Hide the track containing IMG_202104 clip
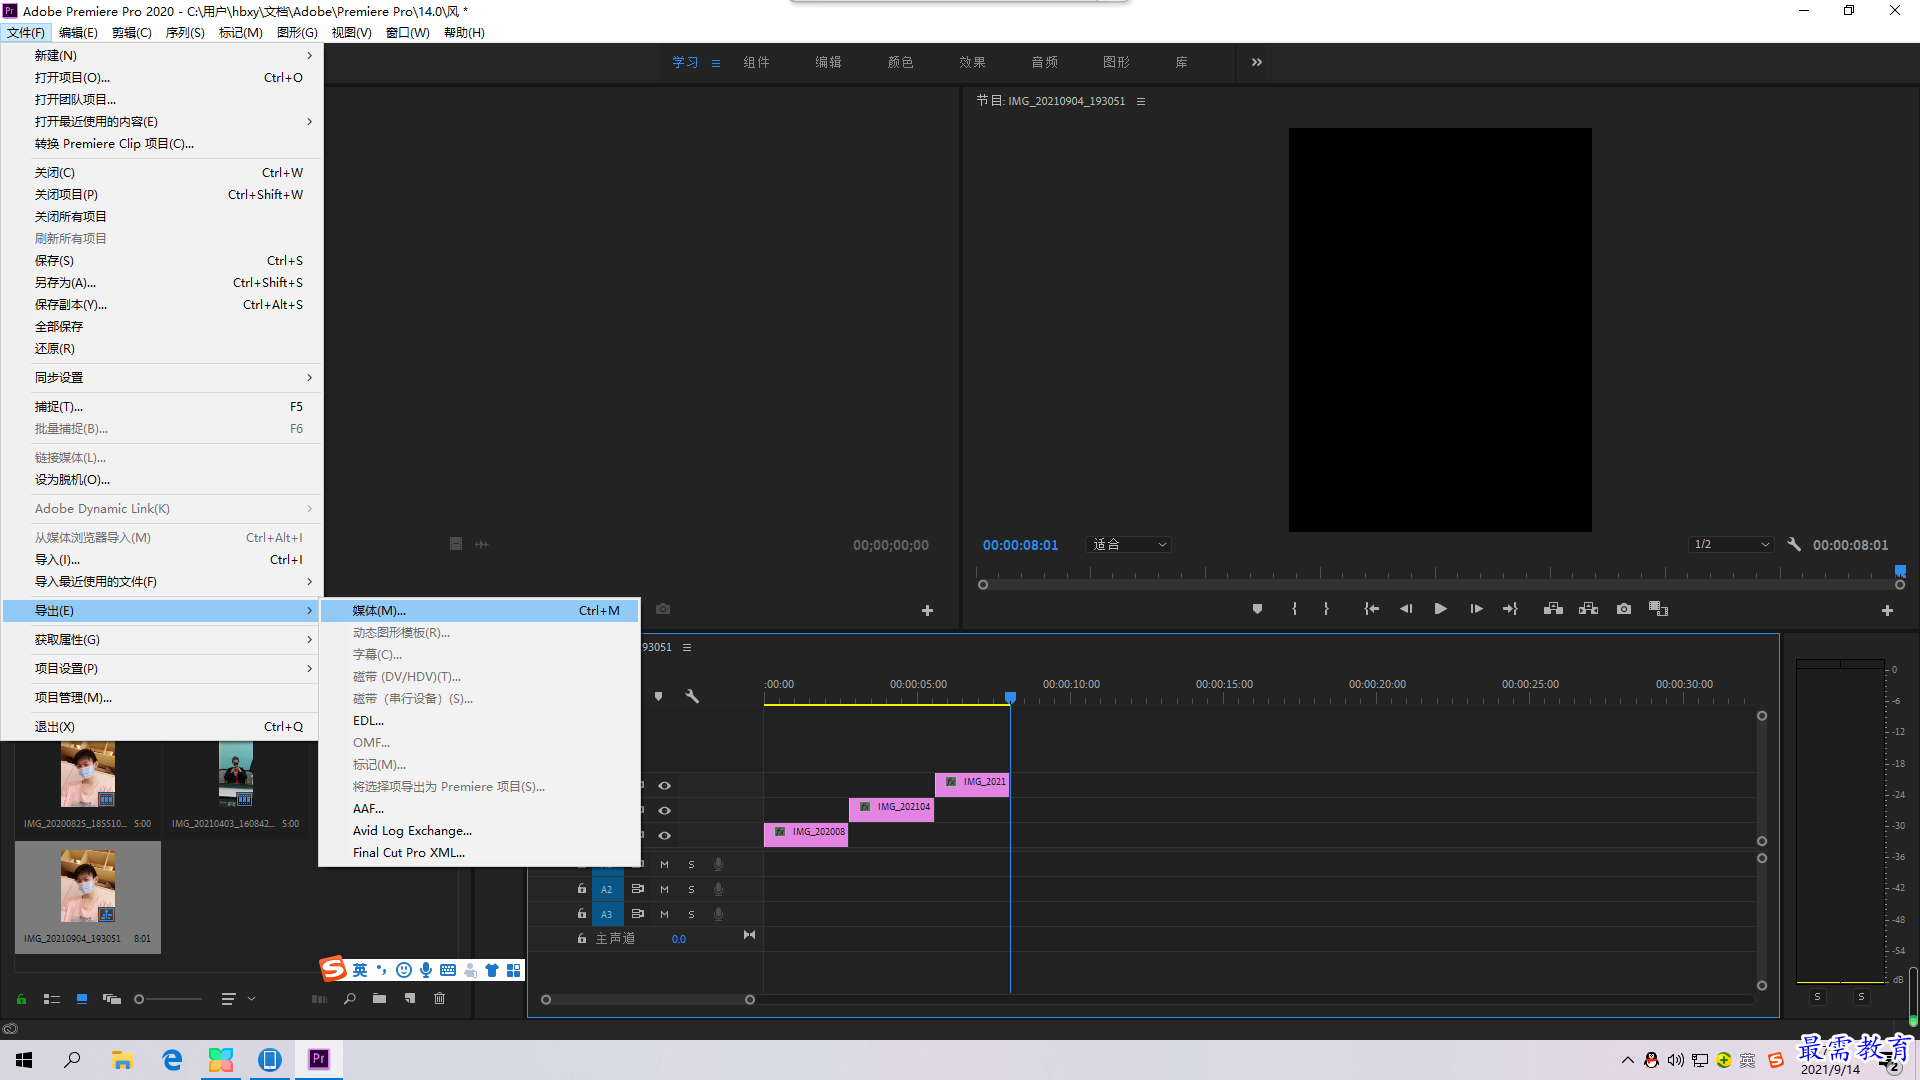 664,811
